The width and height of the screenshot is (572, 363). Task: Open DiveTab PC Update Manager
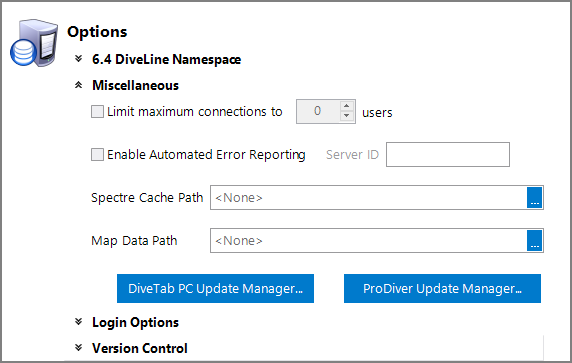pyautogui.click(x=215, y=289)
